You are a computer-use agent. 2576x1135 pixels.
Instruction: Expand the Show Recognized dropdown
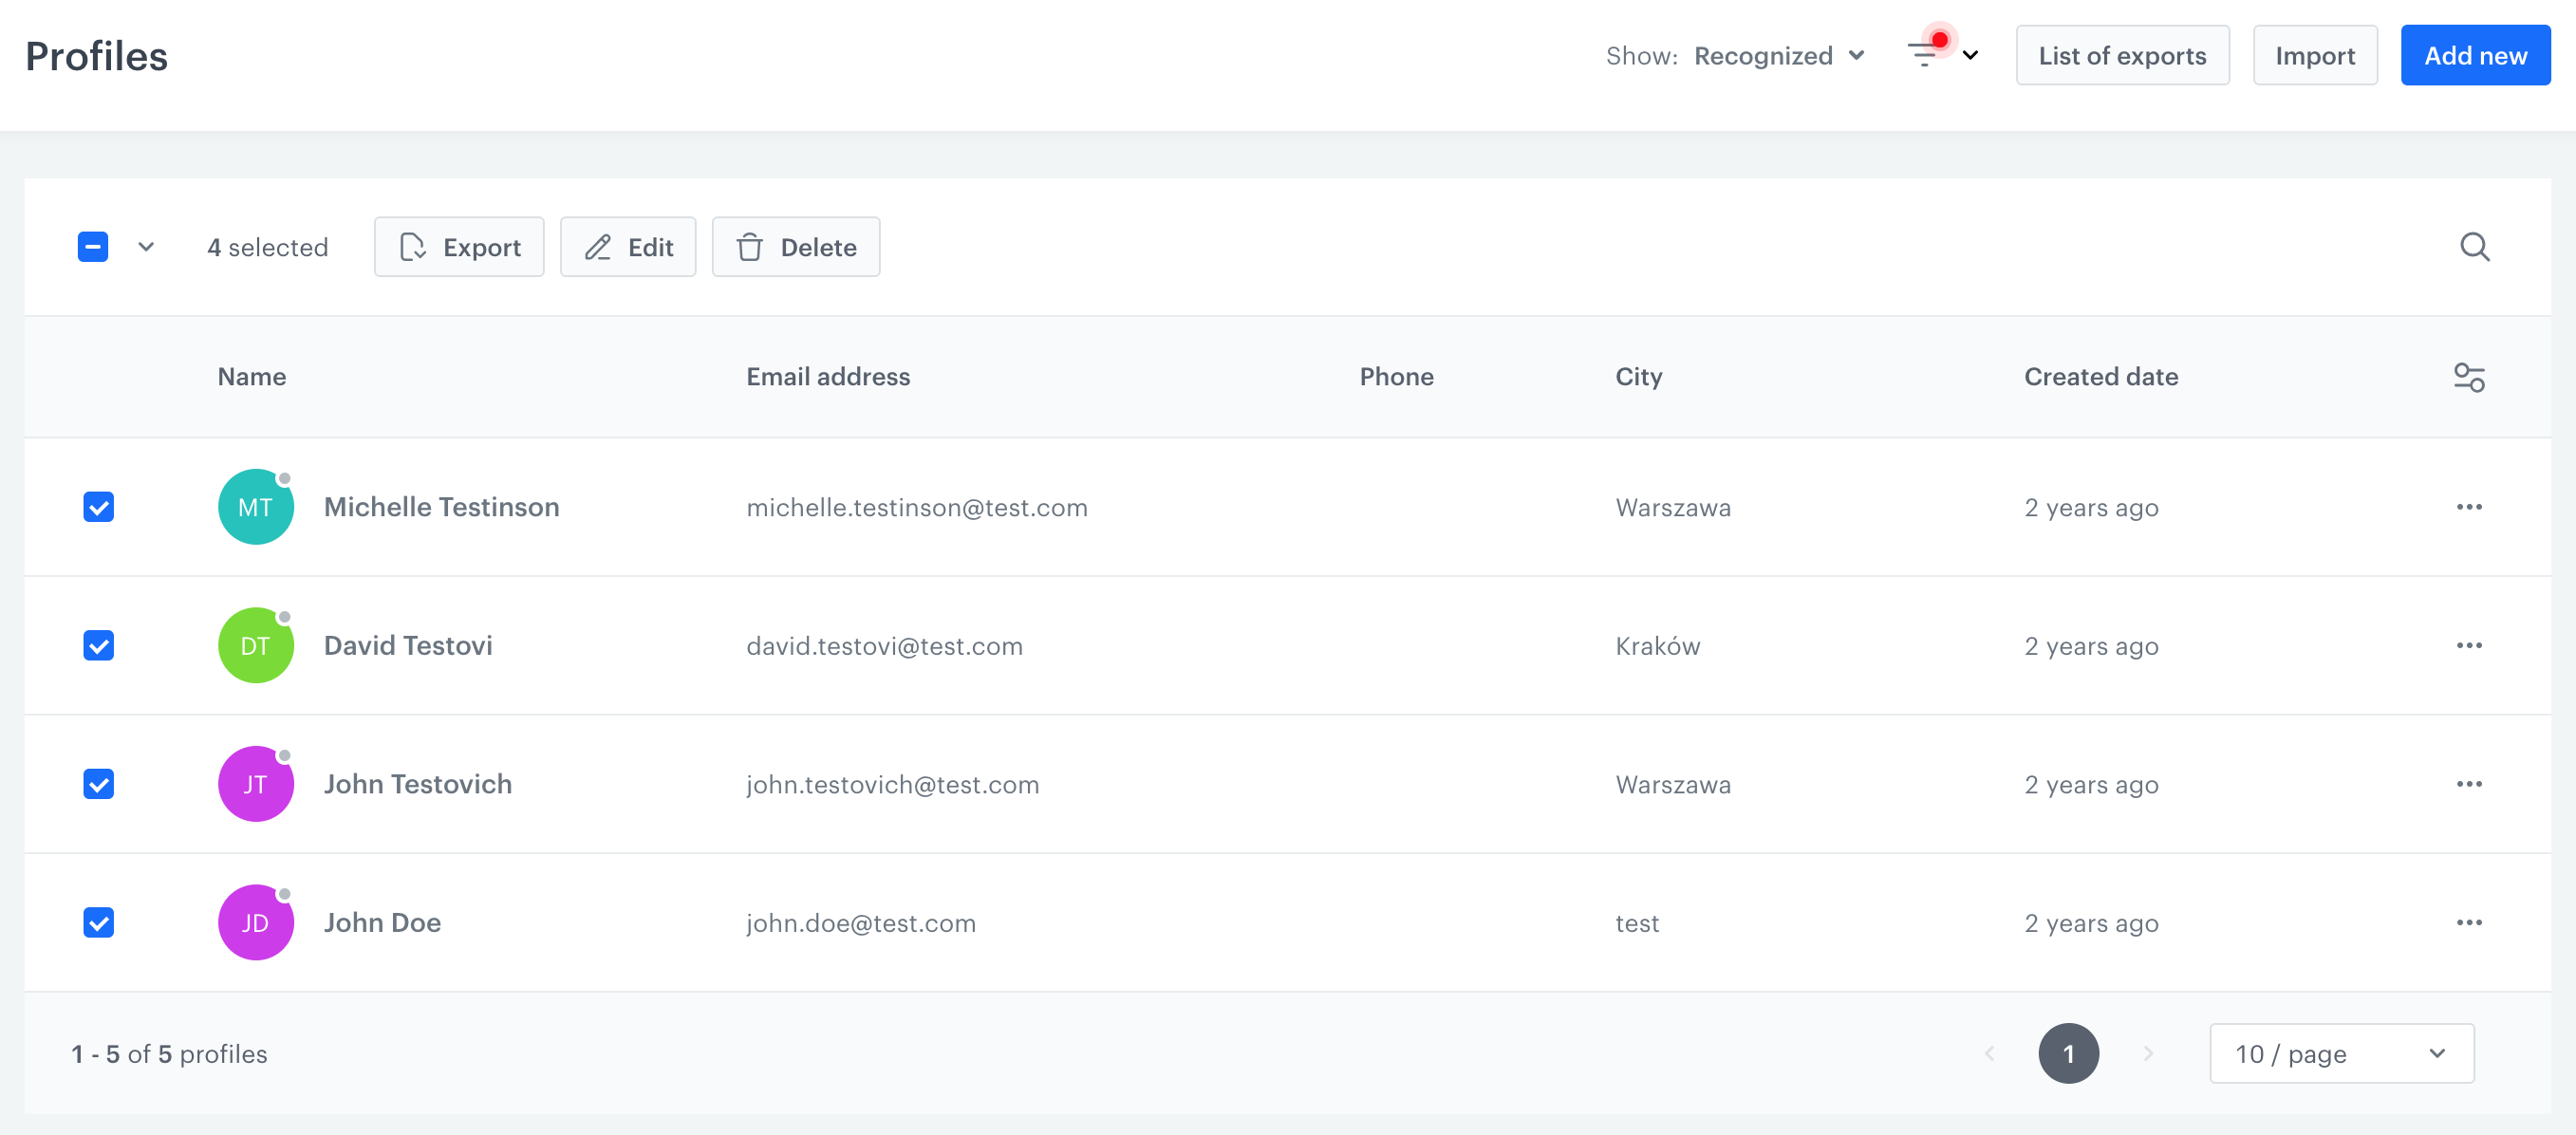click(1780, 58)
